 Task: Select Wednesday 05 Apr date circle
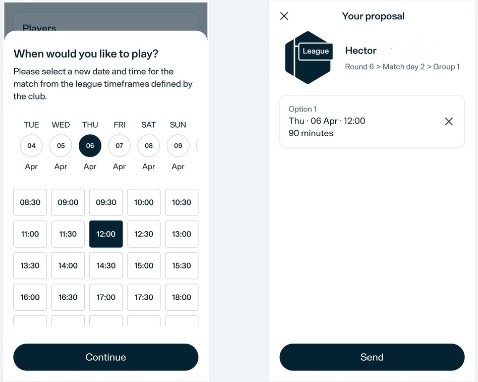tap(61, 146)
